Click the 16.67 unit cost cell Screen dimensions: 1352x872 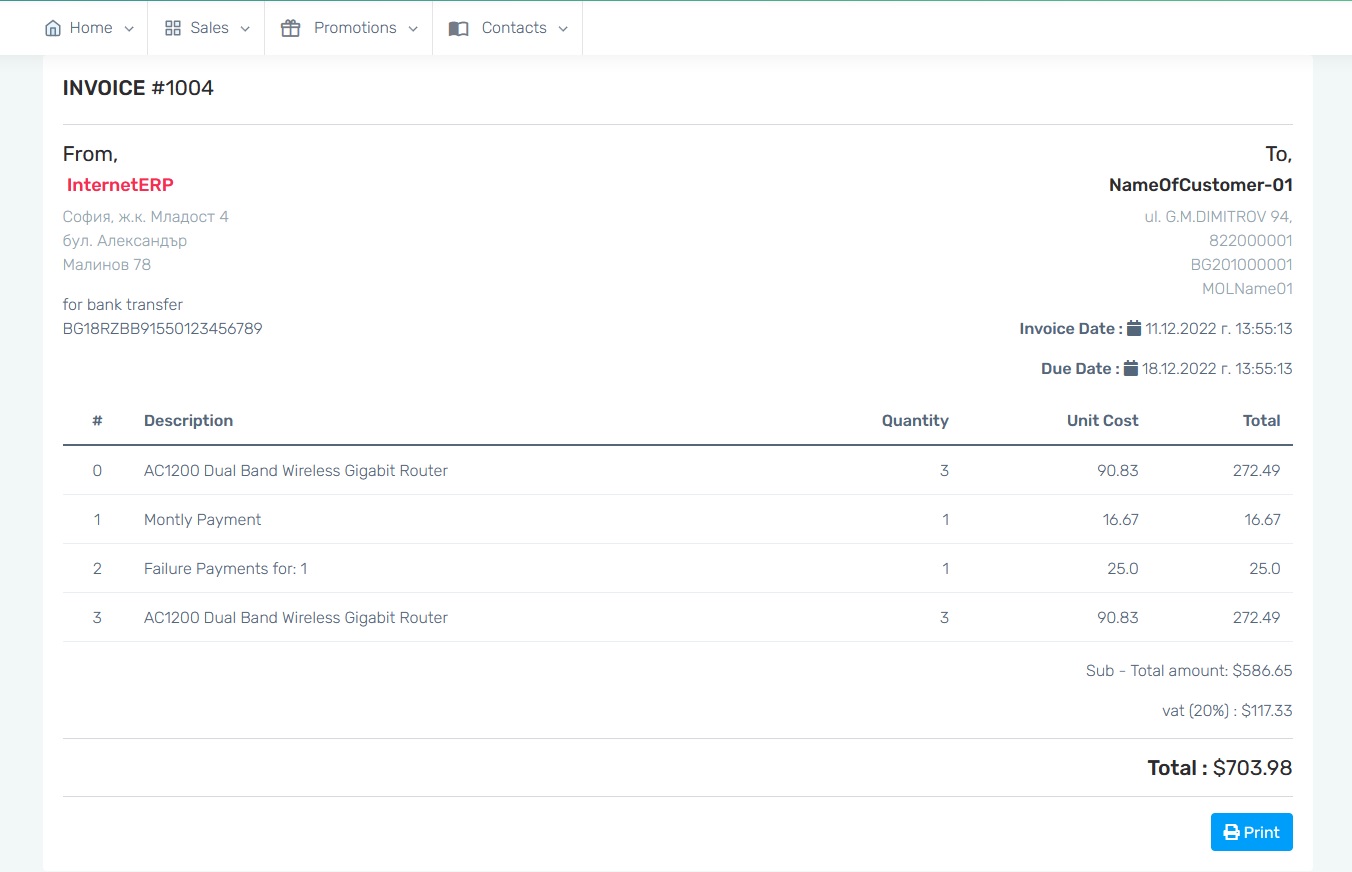click(x=1121, y=520)
